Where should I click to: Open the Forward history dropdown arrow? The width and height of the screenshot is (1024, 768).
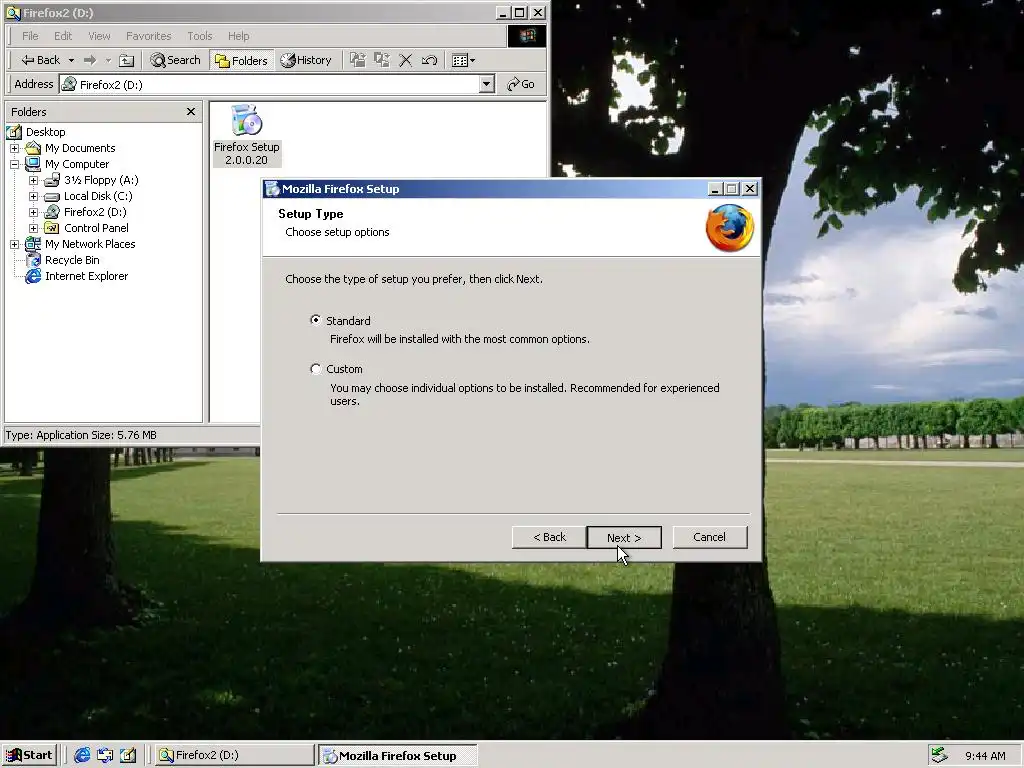108,60
